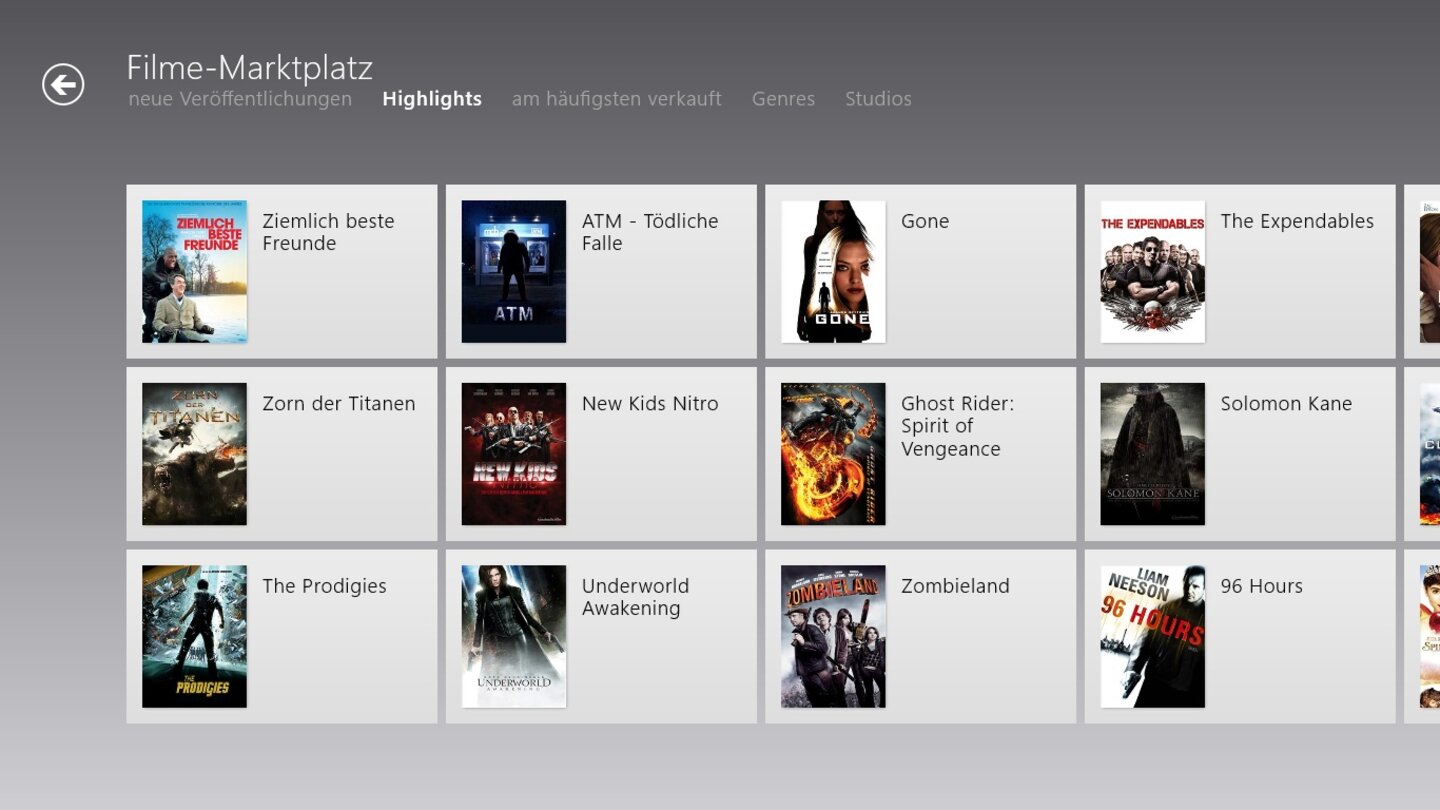
Task: Click the title text The Prodigies
Action: click(324, 587)
